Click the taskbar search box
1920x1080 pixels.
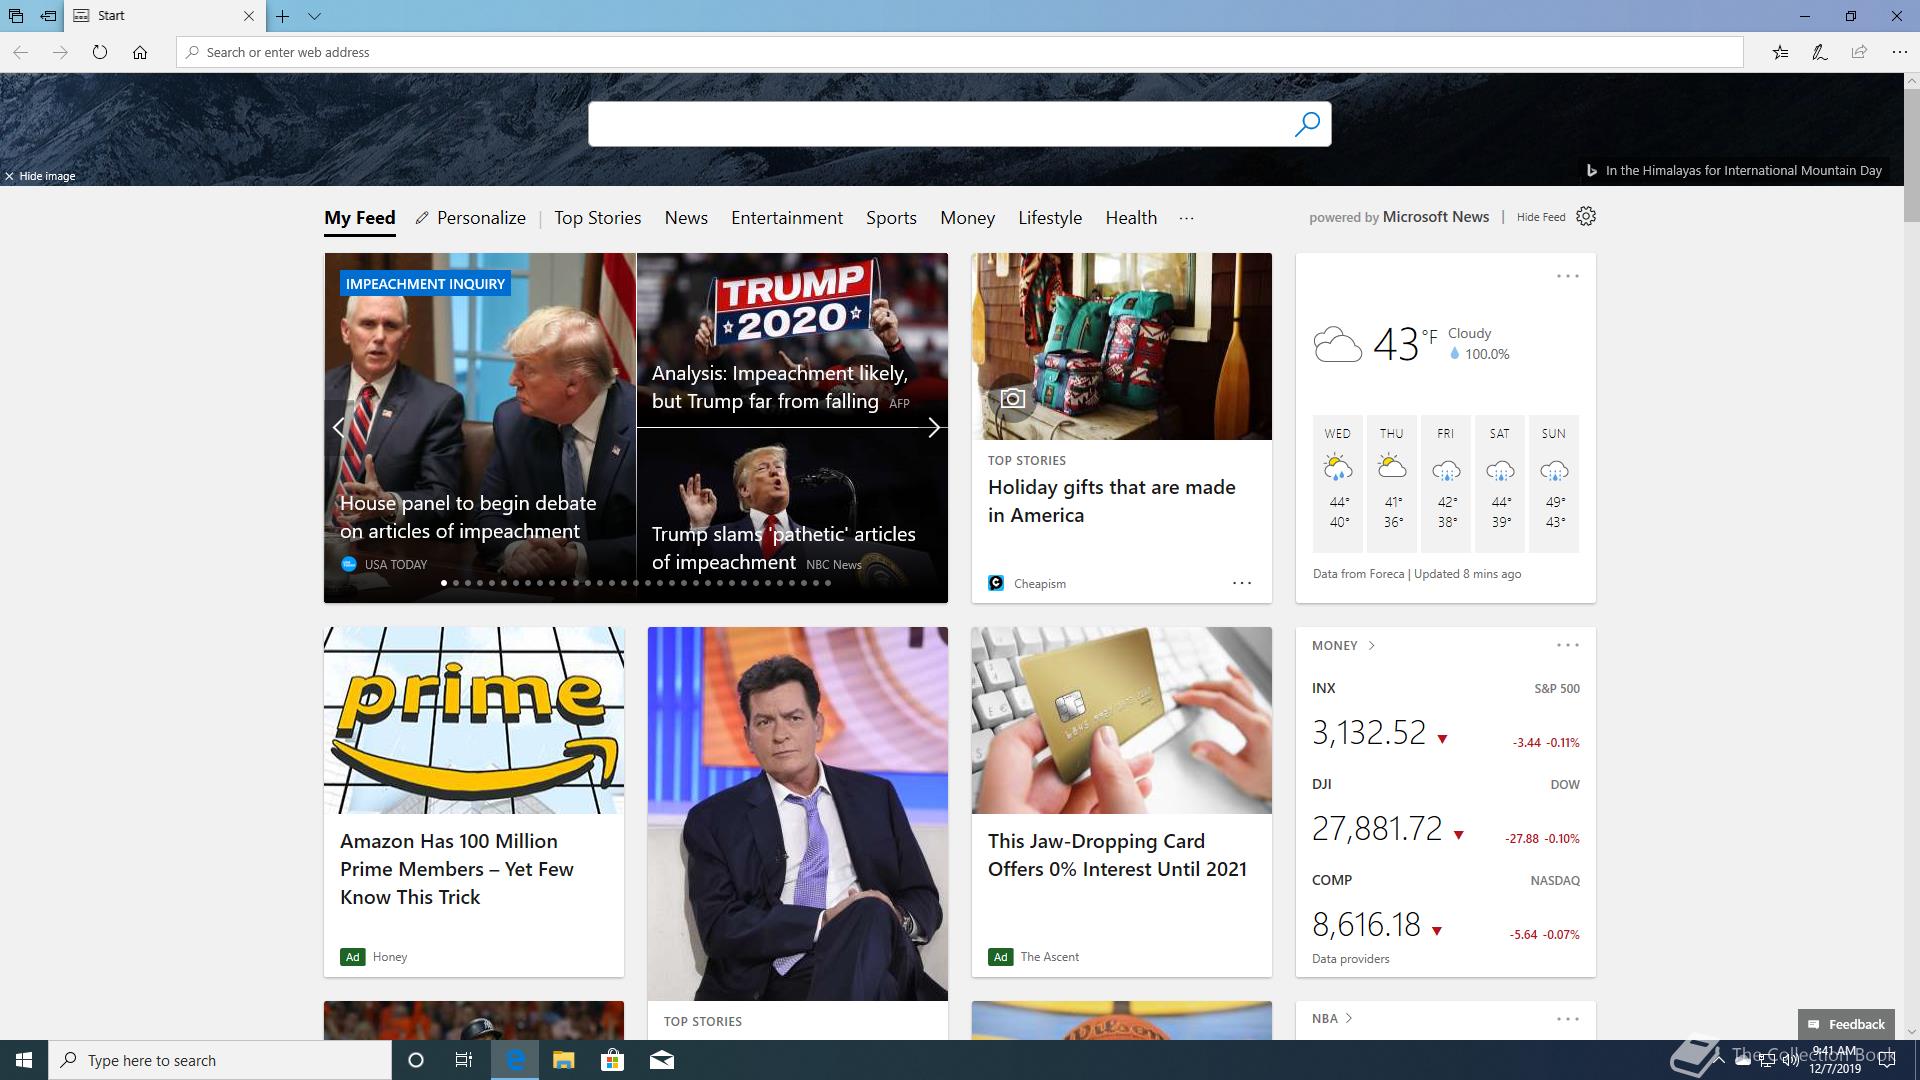(x=220, y=1060)
